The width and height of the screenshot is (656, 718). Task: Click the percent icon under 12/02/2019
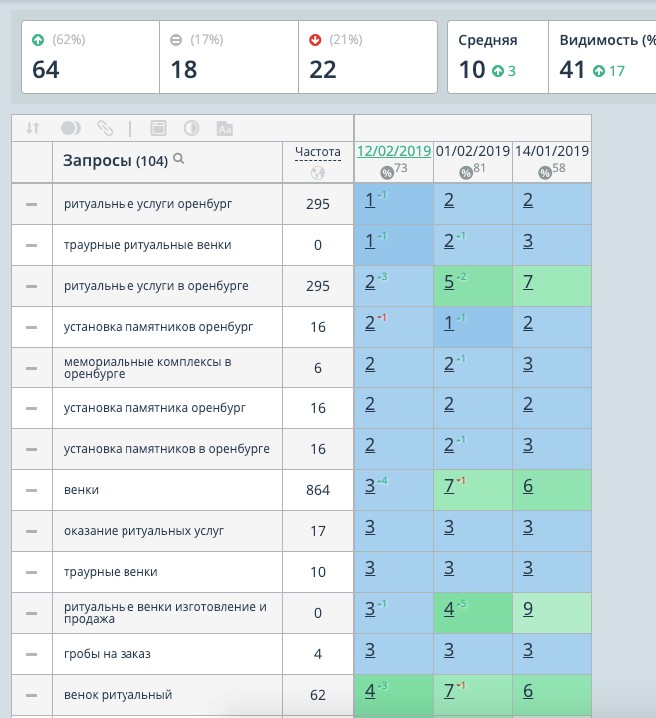pyautogui.click(x=387, y=173)
